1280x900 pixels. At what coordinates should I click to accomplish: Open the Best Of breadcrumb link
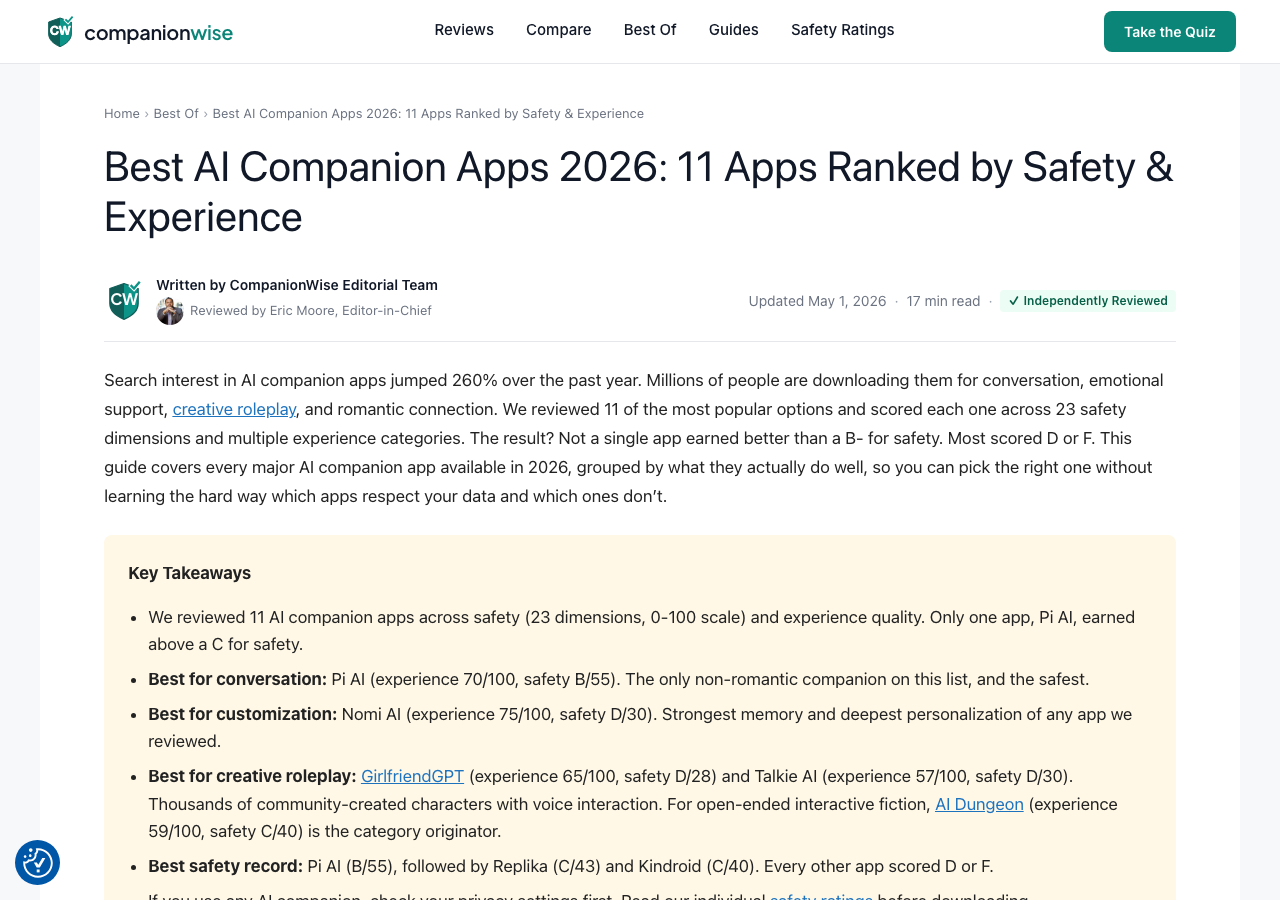(x=176, y=114)
